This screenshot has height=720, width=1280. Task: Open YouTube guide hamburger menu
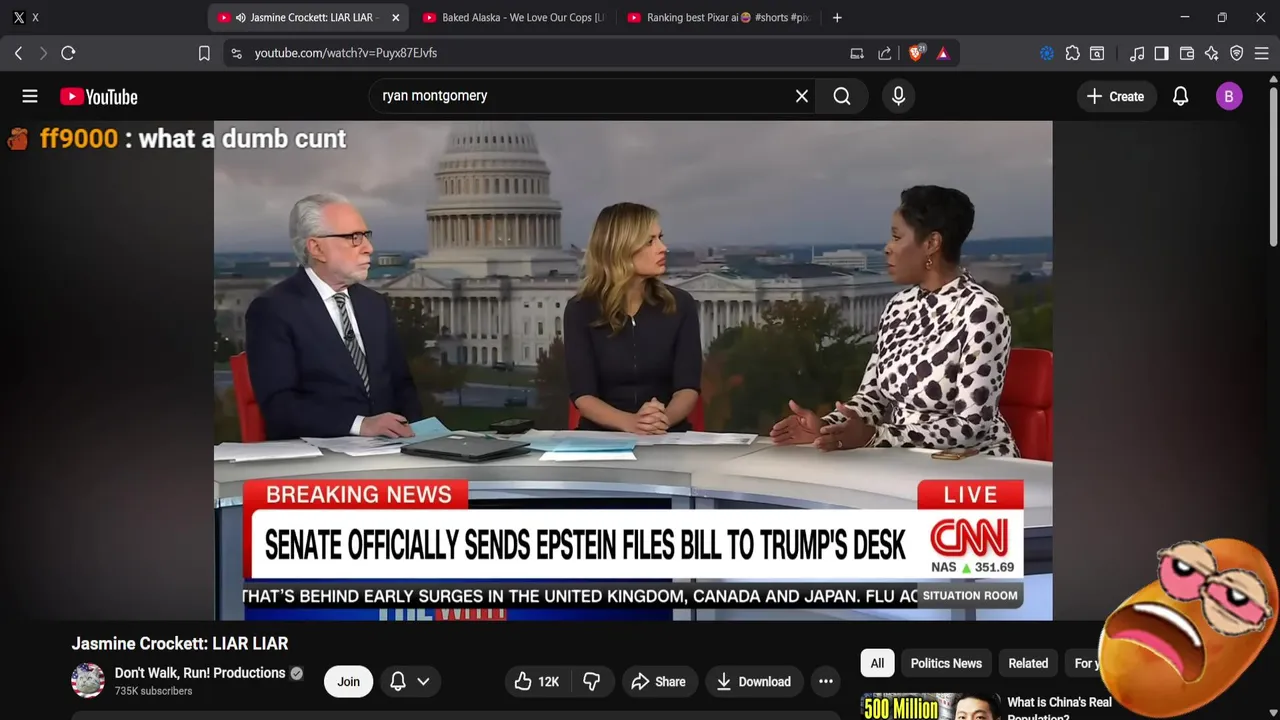[30, 96]
